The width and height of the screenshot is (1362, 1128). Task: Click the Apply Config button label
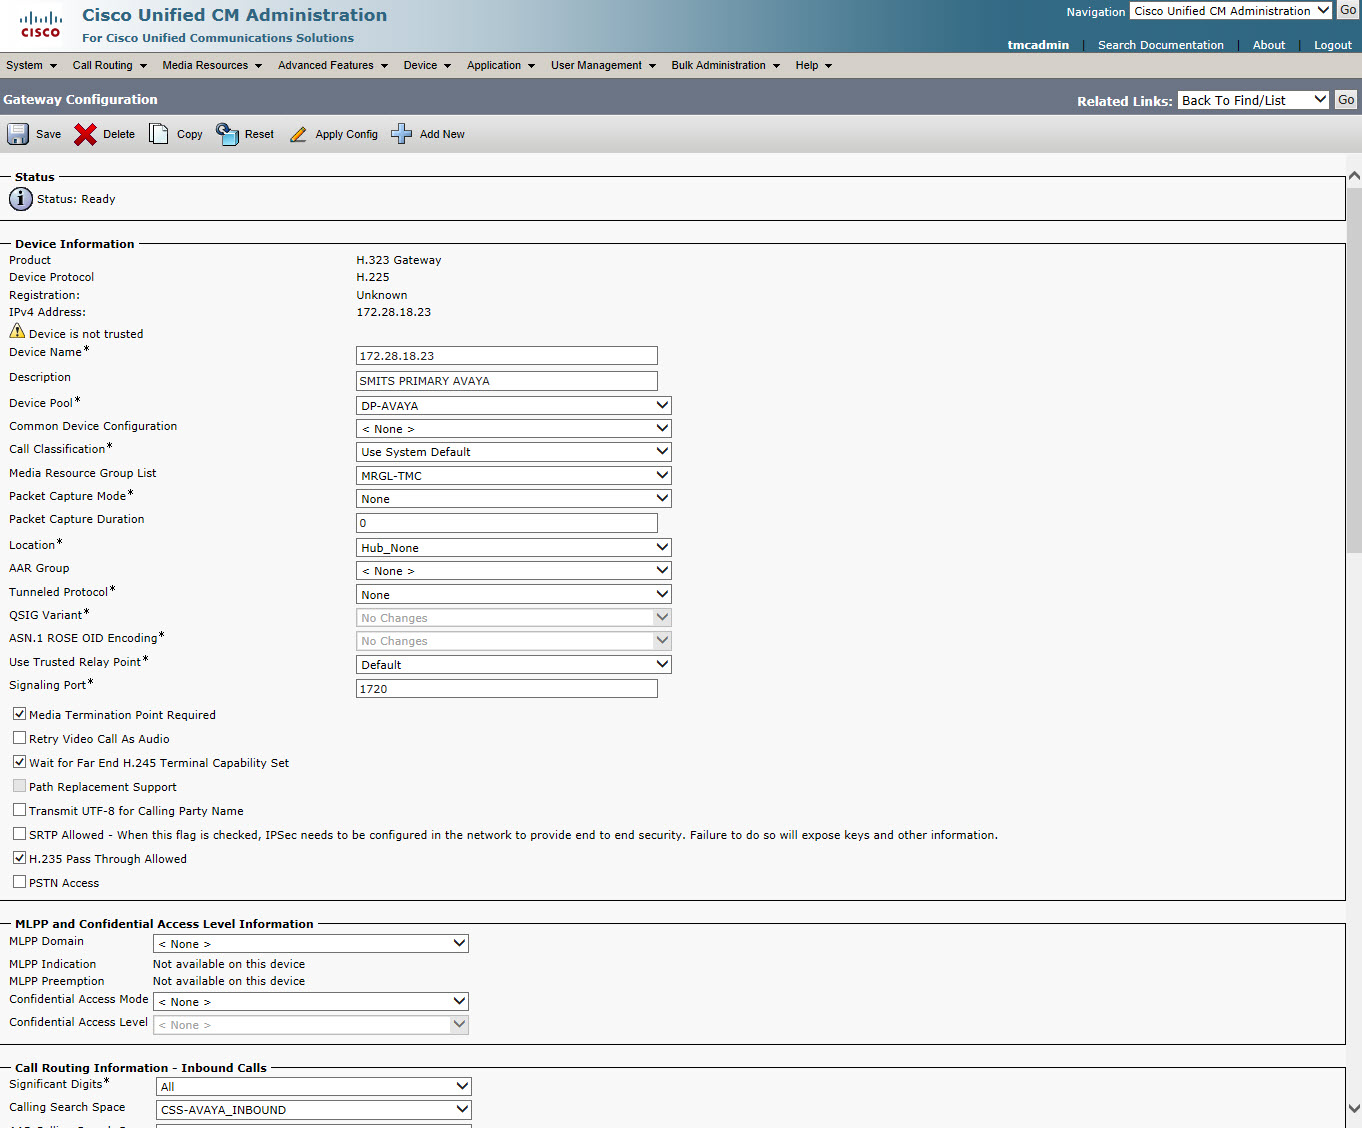347,134
